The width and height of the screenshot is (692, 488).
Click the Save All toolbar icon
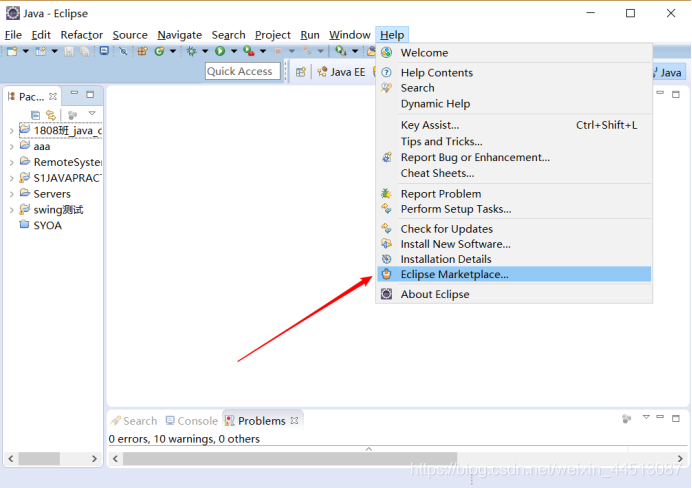pyautogui.click(x=84, y=52)
